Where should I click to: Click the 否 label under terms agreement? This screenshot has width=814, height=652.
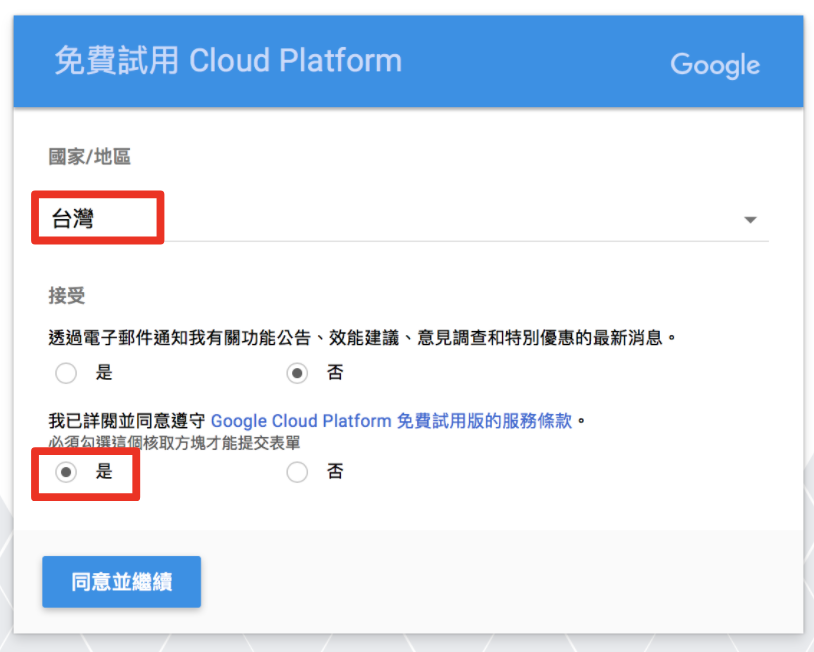click(x=335, y=471)
